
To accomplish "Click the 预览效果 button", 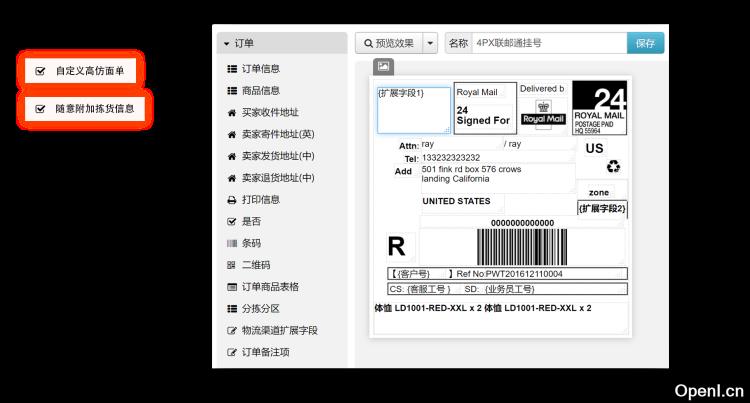I will pyautogui.click(x=389, y=44).
